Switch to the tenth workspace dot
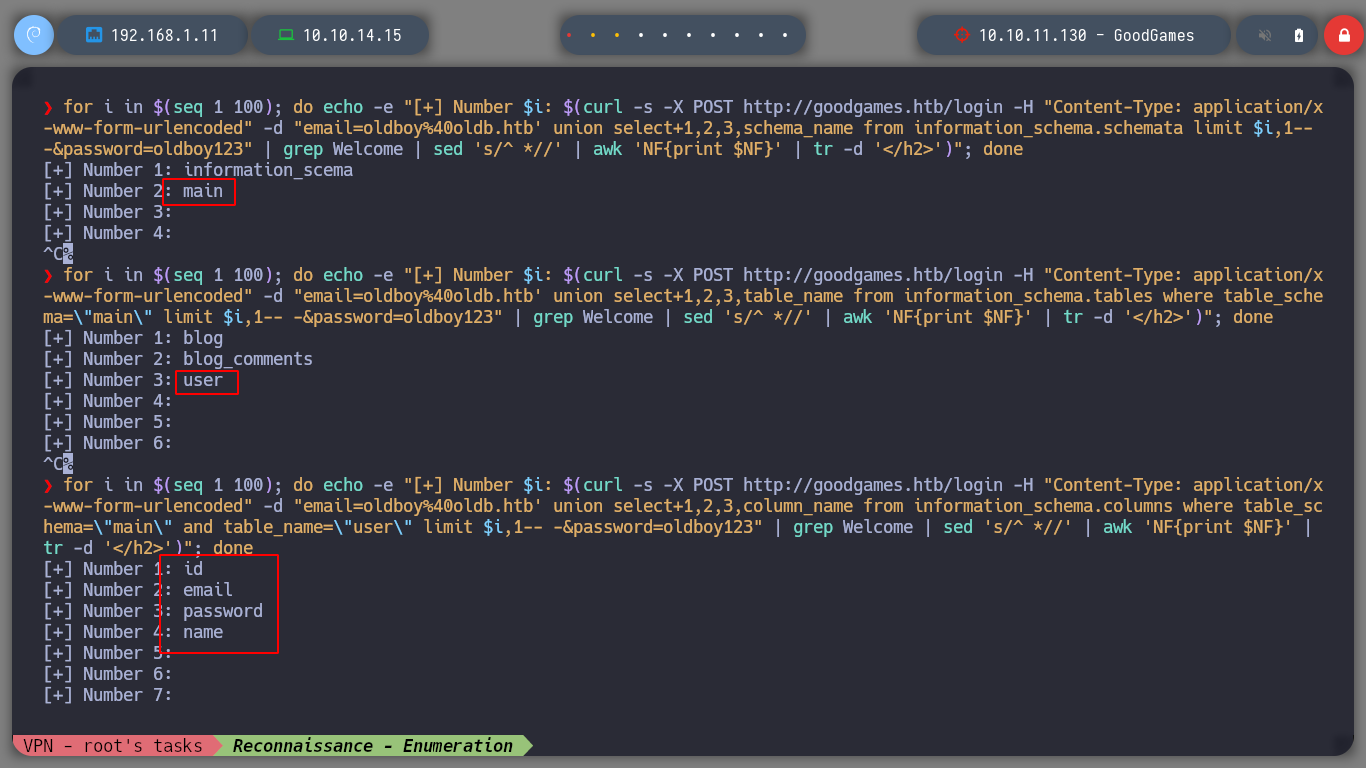The width and height of the screenshot is (1366, 768). (x=785, y=35)
